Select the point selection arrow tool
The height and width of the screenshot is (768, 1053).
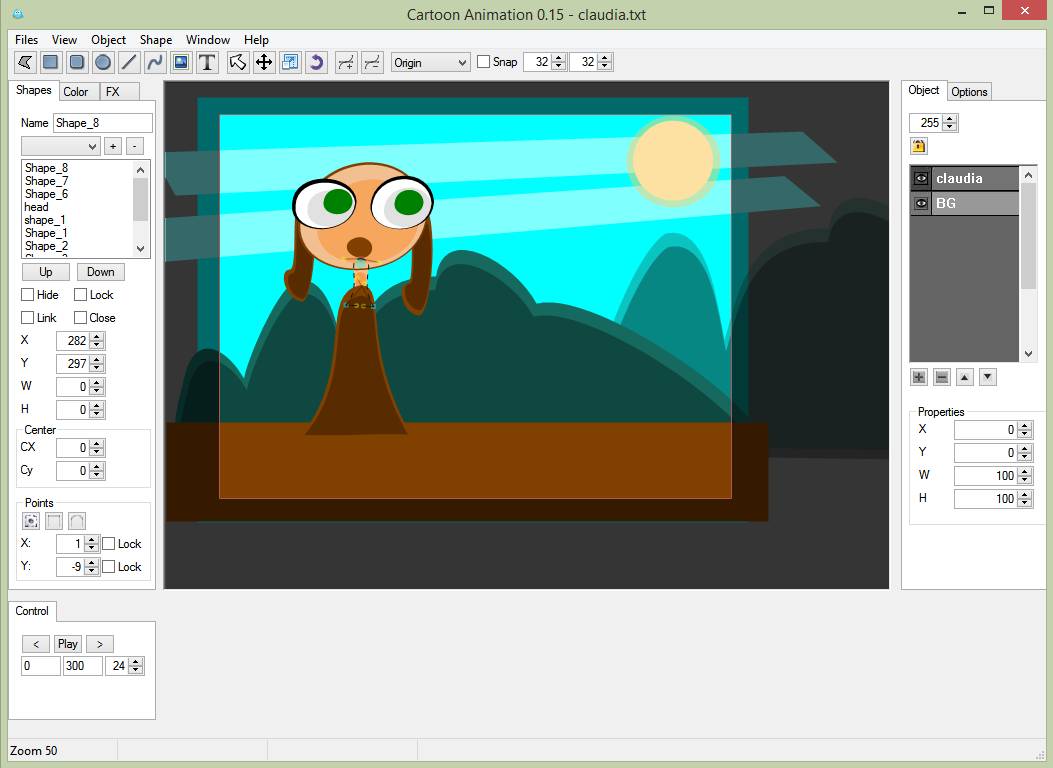238,62
